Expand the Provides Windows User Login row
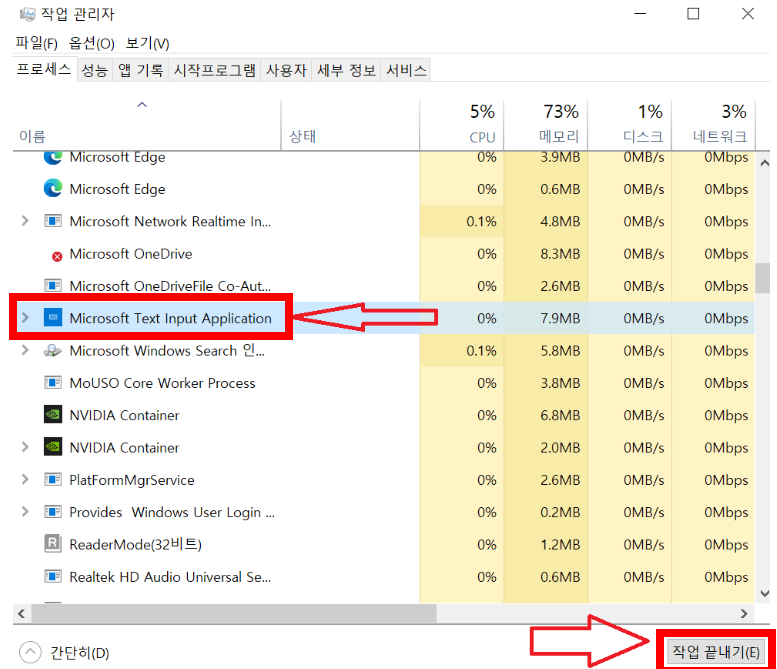The width and height of the screenshot is (777, 669). 25,512
